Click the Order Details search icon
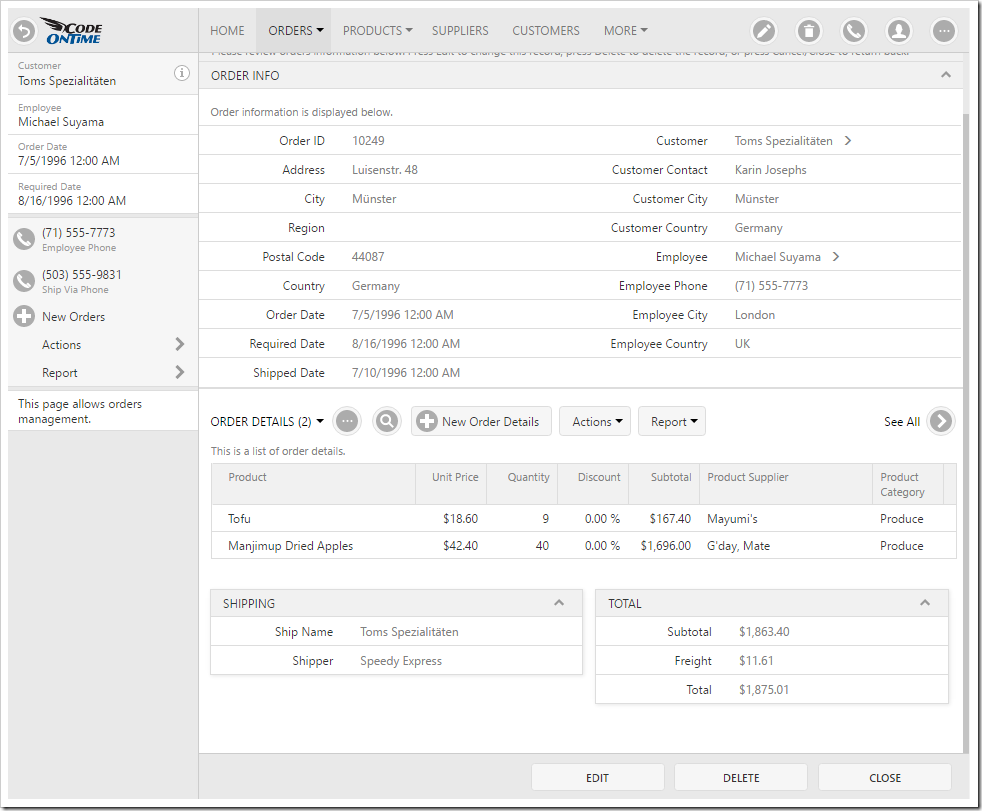Image resolution: width=982 pixels, height=811 pixels. pos(386,421)
